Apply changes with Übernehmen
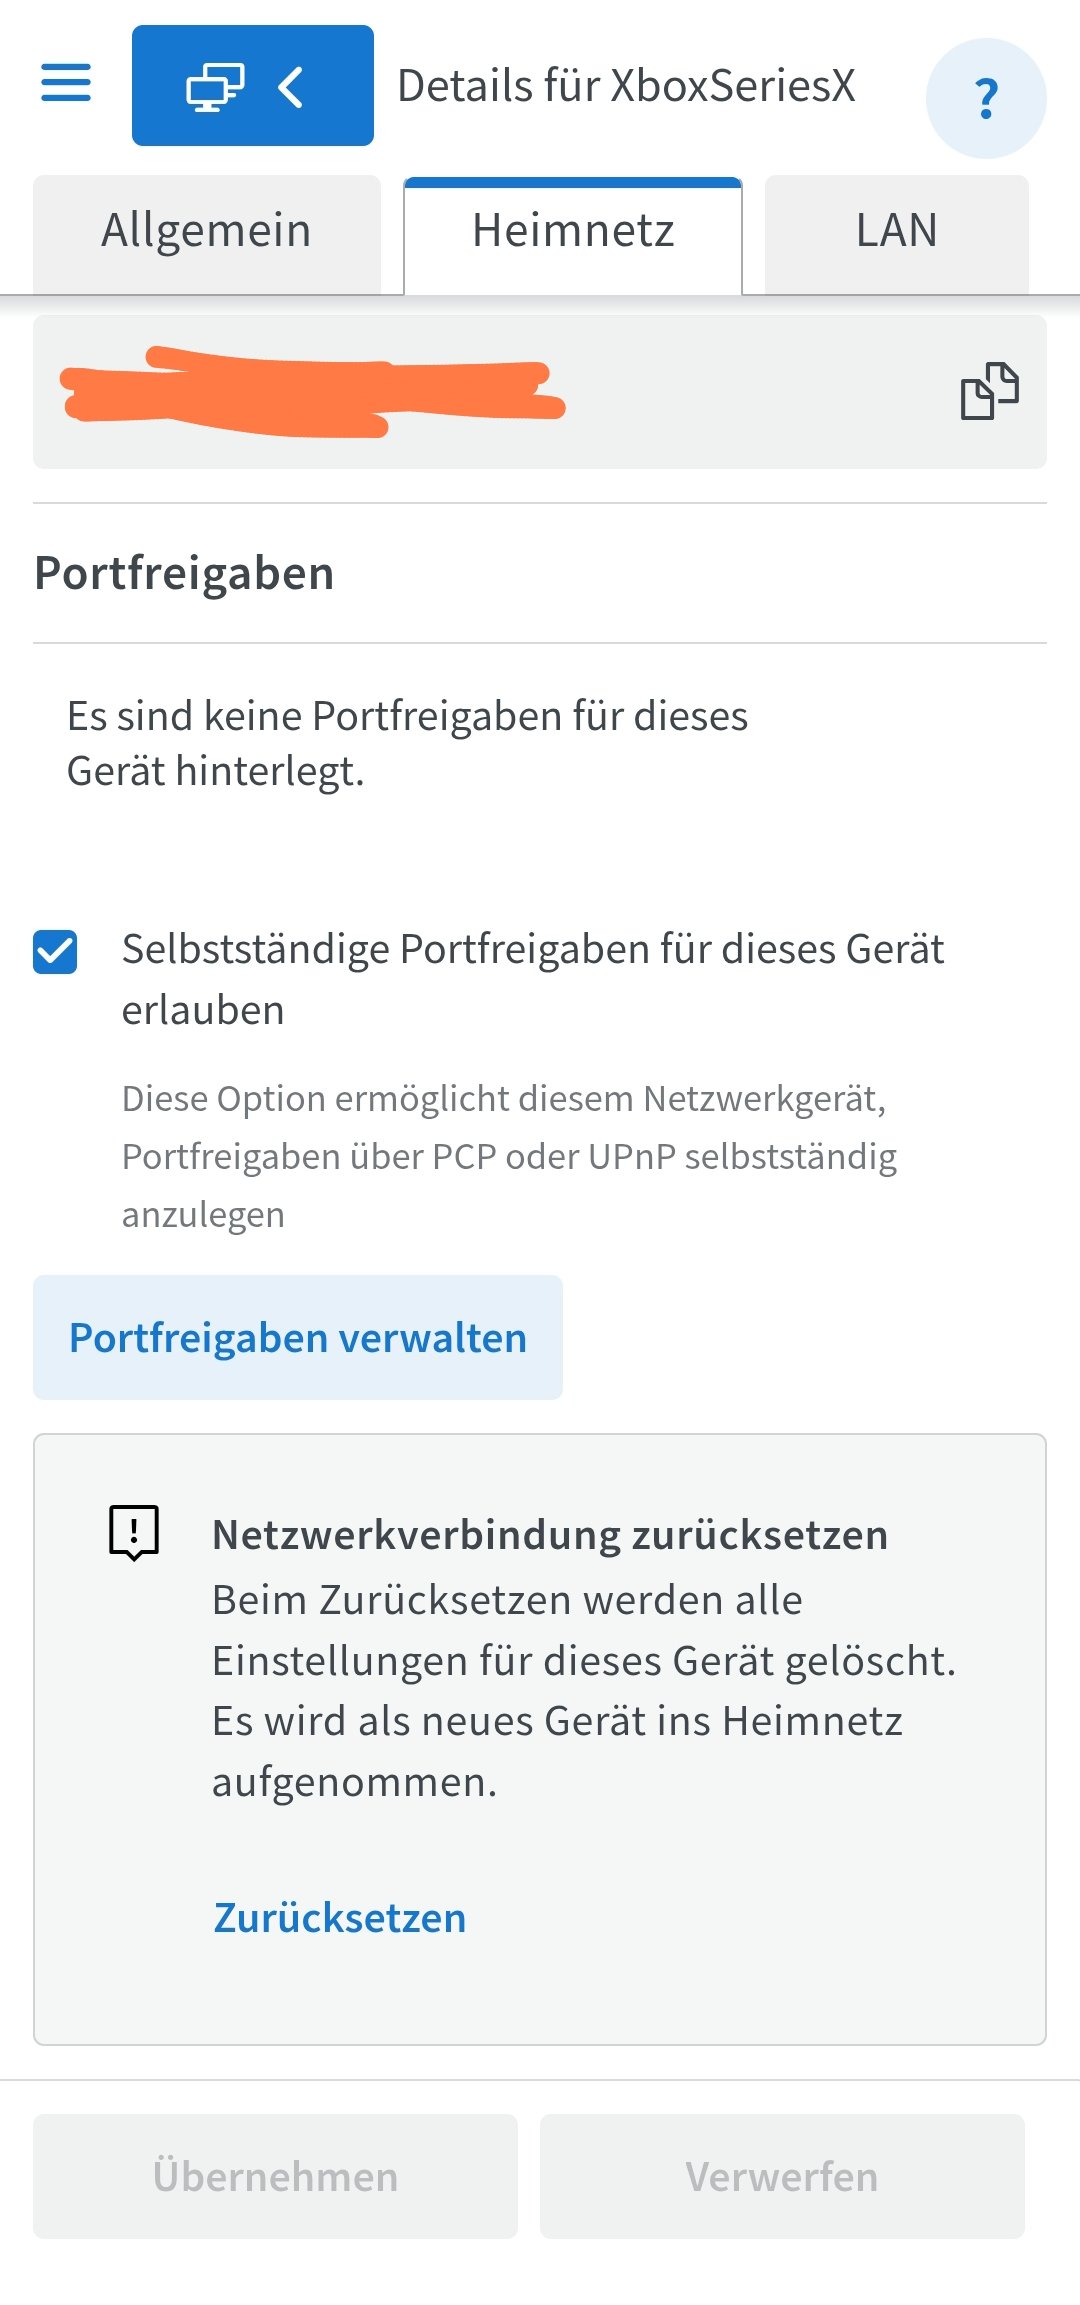The width and height of the screenshot is (1080, 2305). 275,2176
